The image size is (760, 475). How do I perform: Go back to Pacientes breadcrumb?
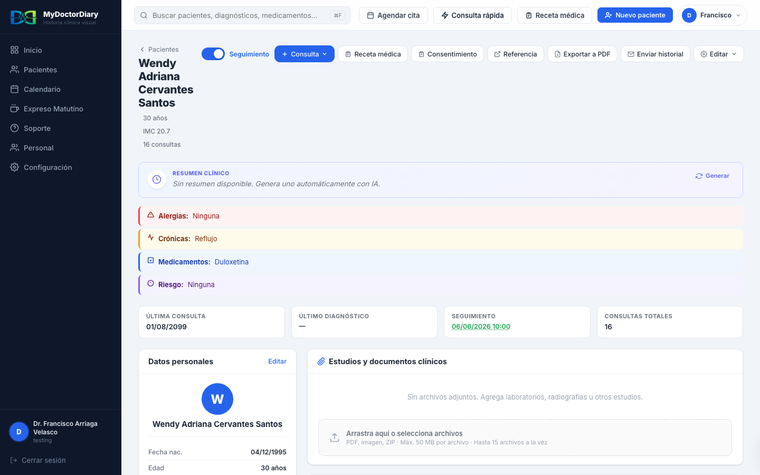159,49
